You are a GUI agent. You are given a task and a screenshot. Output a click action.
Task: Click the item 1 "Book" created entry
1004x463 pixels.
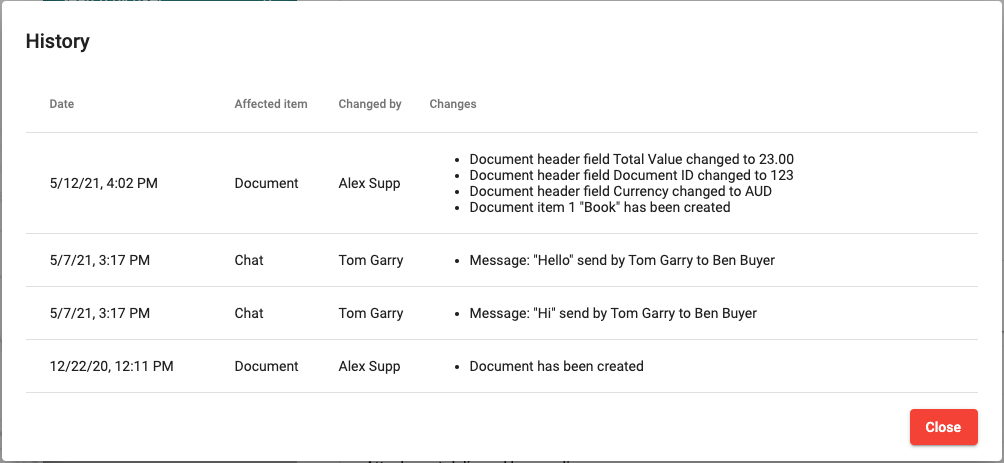(x=600, y=208)
